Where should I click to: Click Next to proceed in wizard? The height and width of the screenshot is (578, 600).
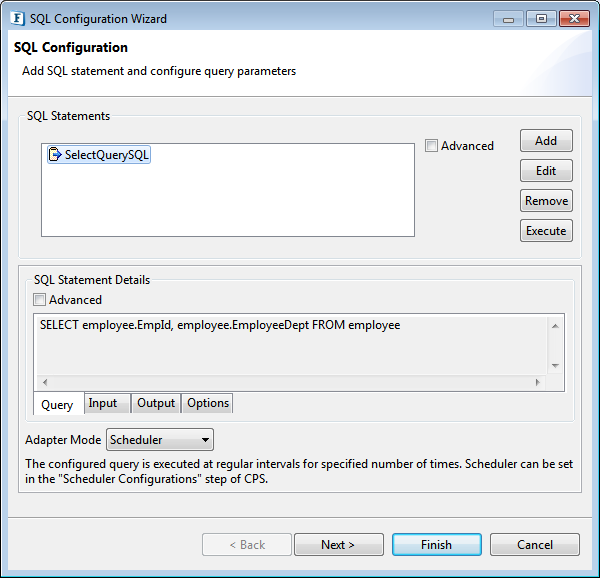(339, 544)
